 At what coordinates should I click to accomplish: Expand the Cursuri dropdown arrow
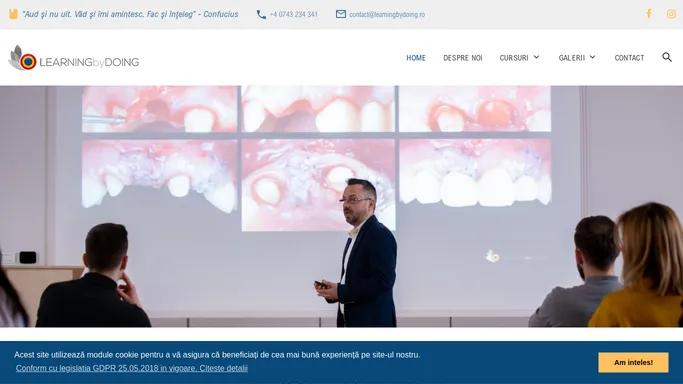pyautogui.click(x=536, y=57)
